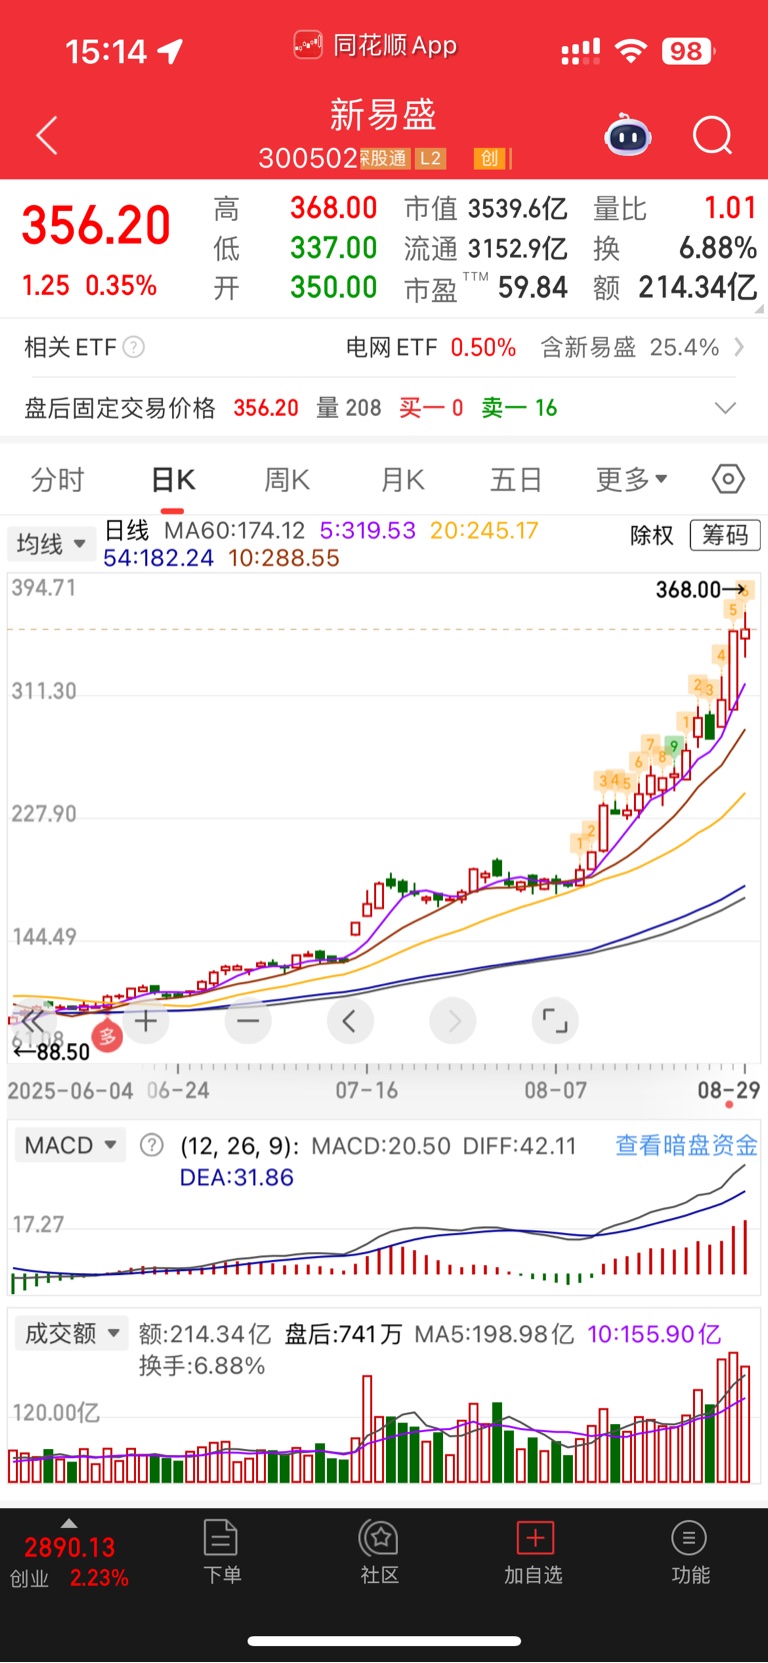The image size is (768, 1663).
Task: Open the search magnifier icon
Action: [713, 135]
